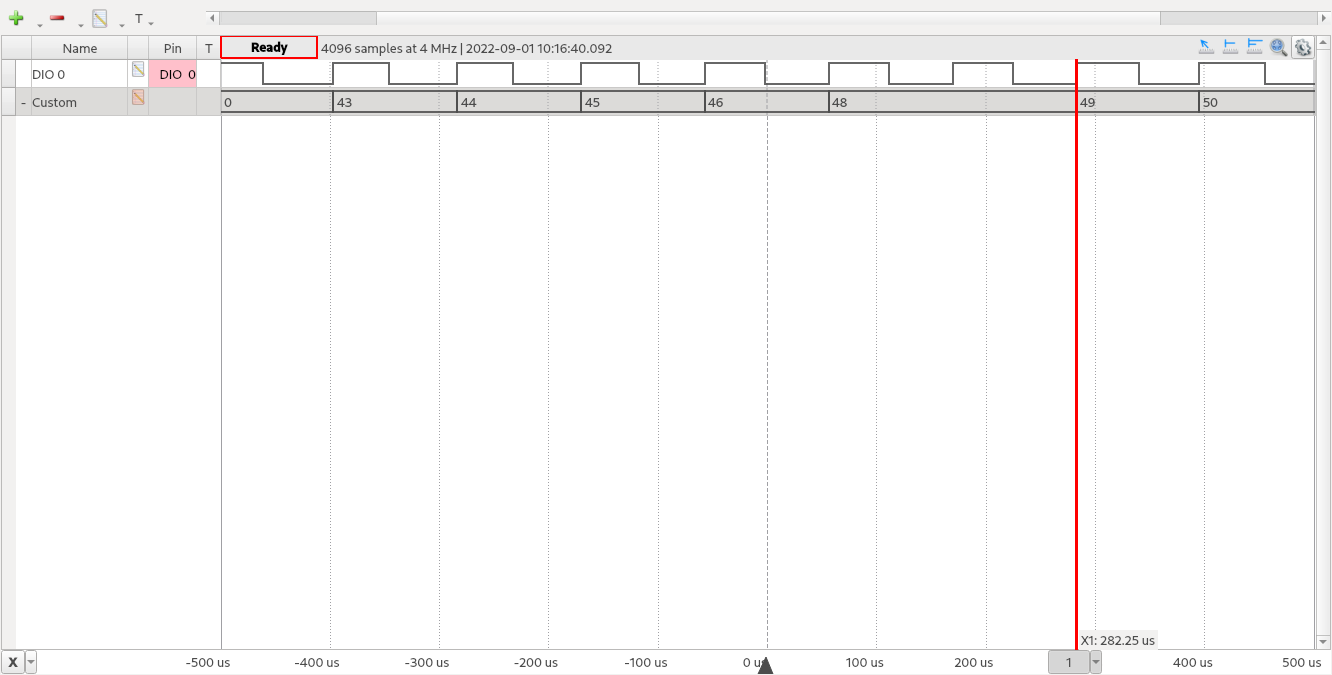
Task: Select the quick measure cursor arrow icon
Action: coord(1205,47)
